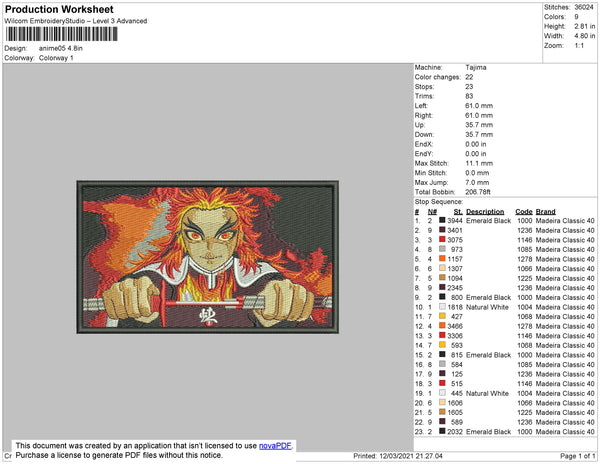600x464 pixels.
Task: Click the total stitches value "36024"
Action: (584, 7)
